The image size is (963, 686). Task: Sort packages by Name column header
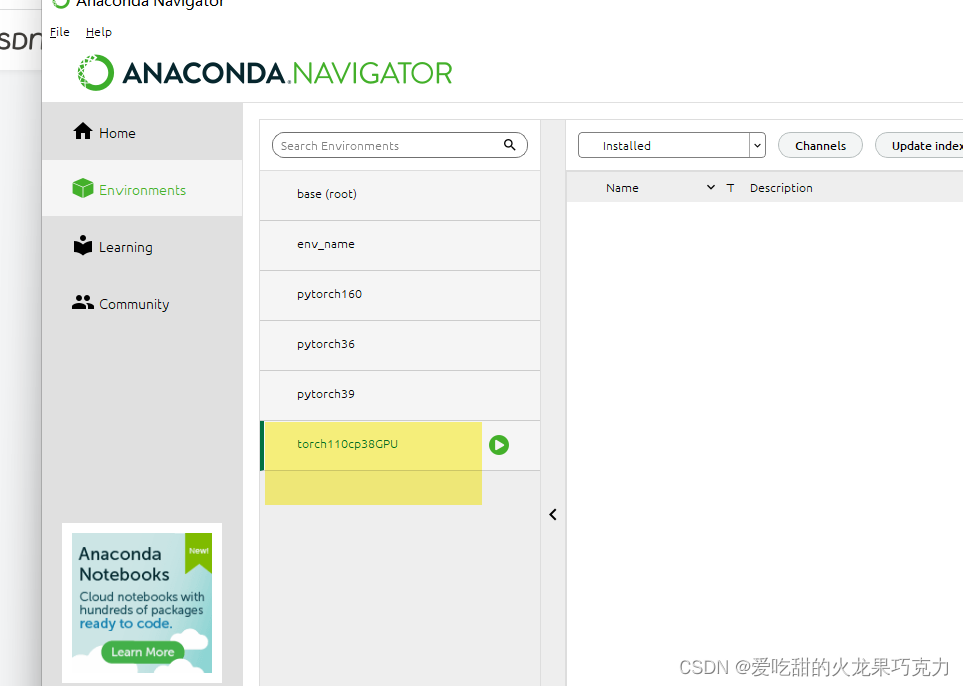(622, 188)
